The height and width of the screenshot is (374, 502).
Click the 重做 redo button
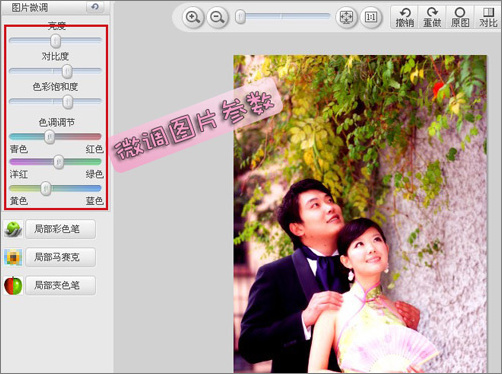coord(432,17)
